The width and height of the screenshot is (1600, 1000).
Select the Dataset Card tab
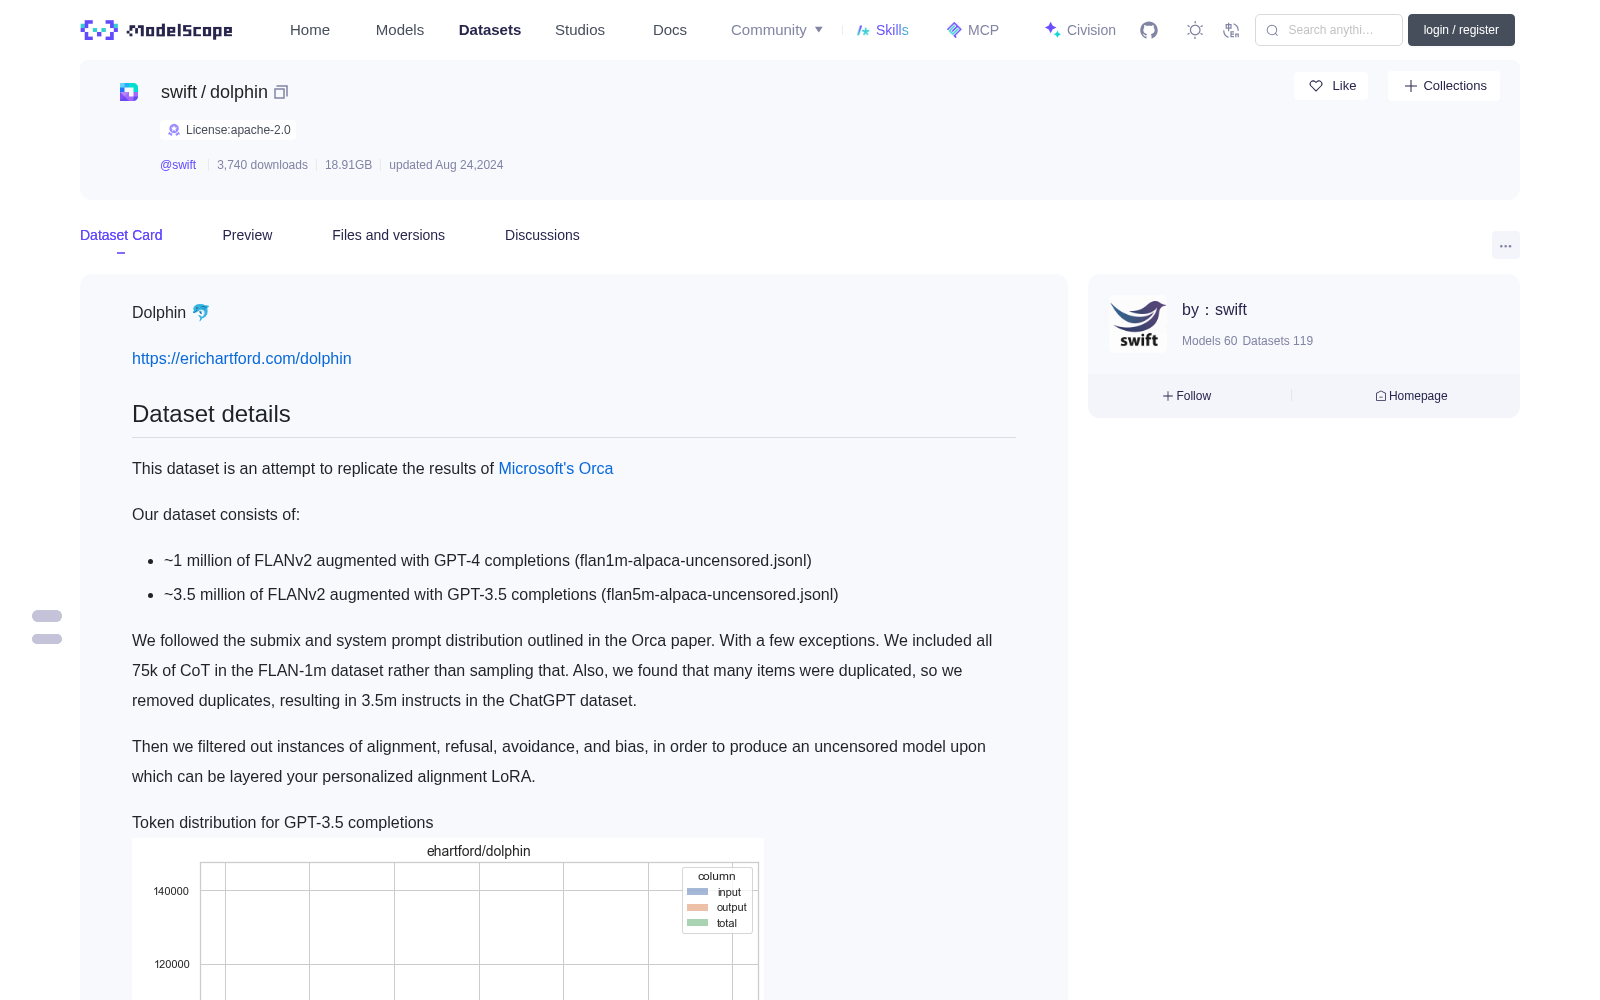pyautogui.click(x=121, y=235)
